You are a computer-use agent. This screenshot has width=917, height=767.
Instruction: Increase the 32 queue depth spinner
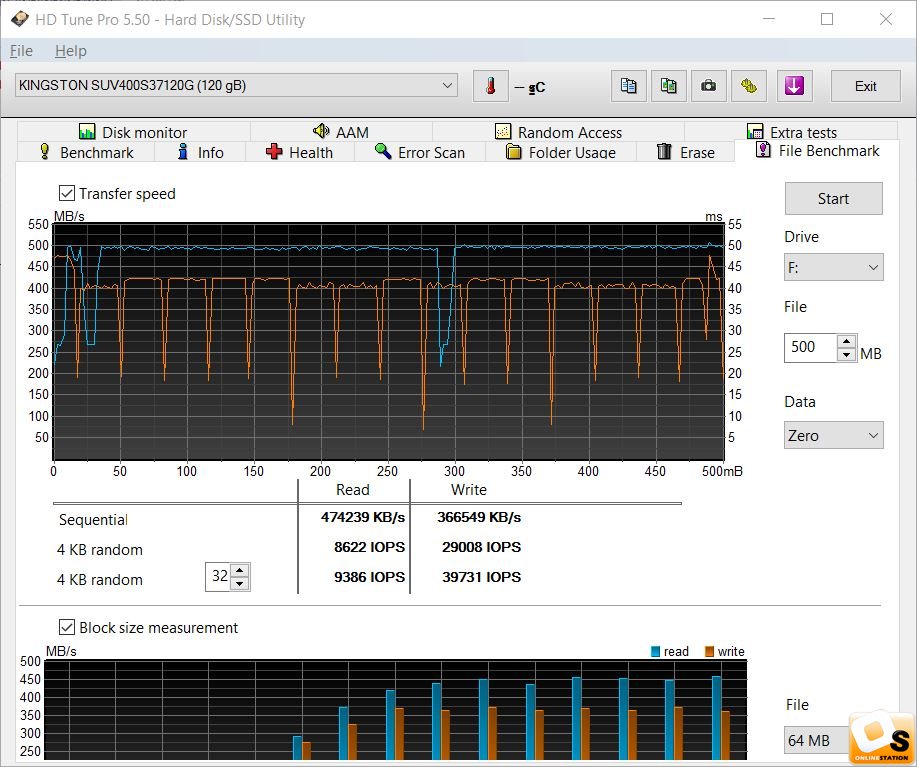click(x=240, y=570)
